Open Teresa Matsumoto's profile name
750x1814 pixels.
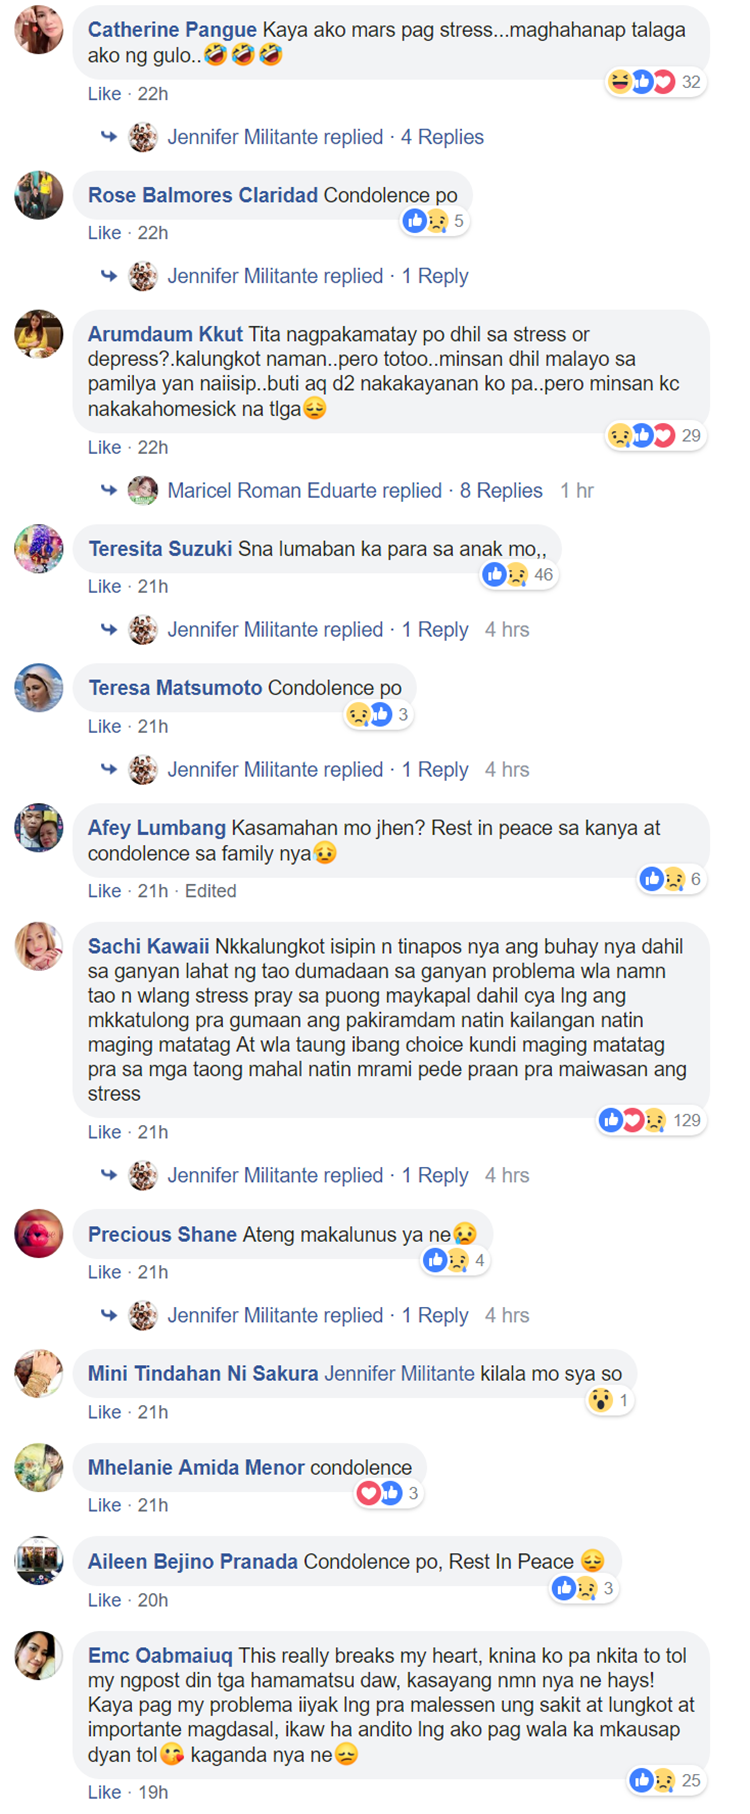(175, 688)
